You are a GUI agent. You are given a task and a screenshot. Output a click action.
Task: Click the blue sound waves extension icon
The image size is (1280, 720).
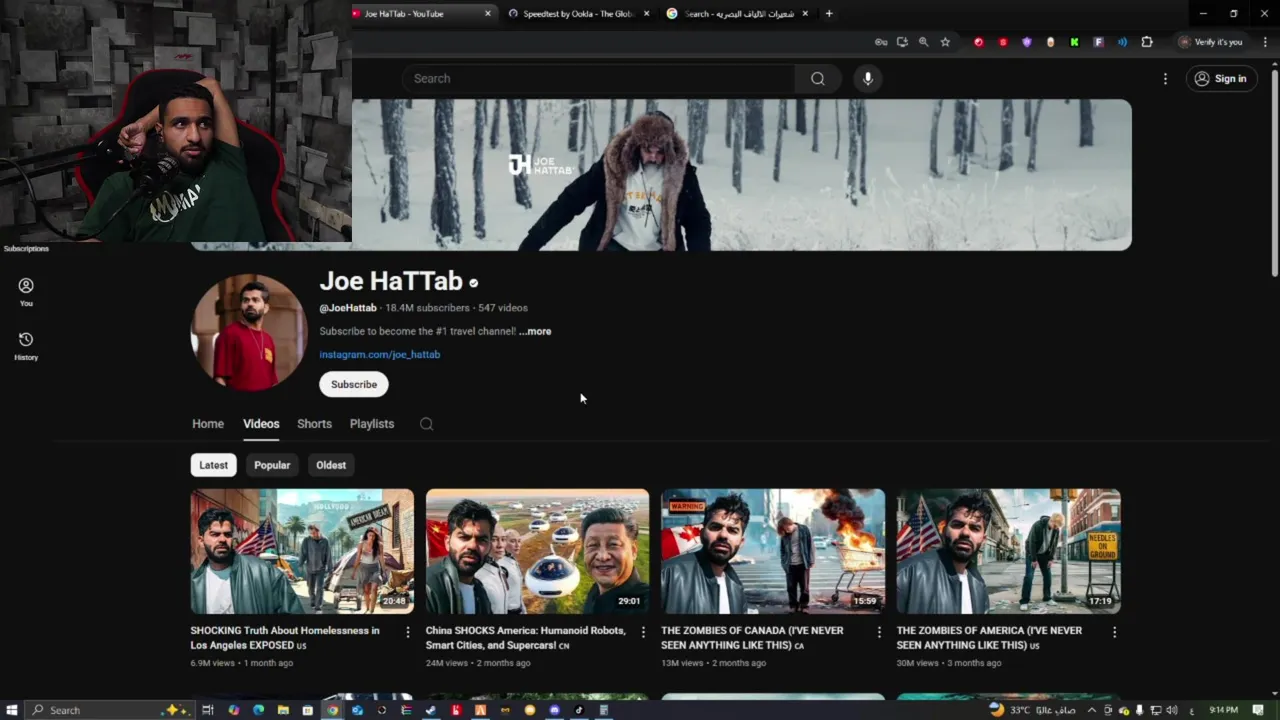tap(1122, 42)
